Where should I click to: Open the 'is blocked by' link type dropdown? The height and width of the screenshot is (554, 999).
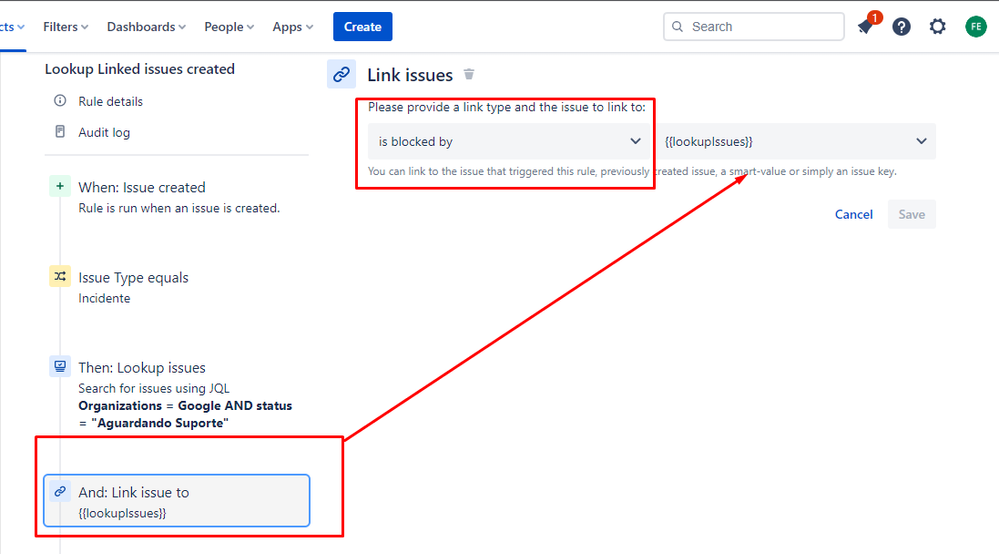[x=509, y=141]
